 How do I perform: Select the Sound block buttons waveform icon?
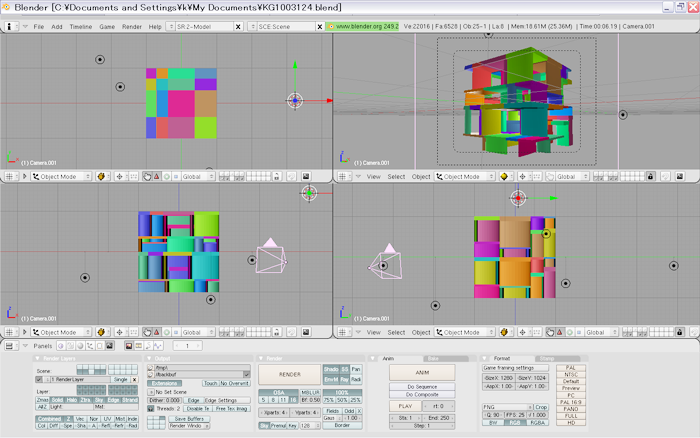coord(158,346)
